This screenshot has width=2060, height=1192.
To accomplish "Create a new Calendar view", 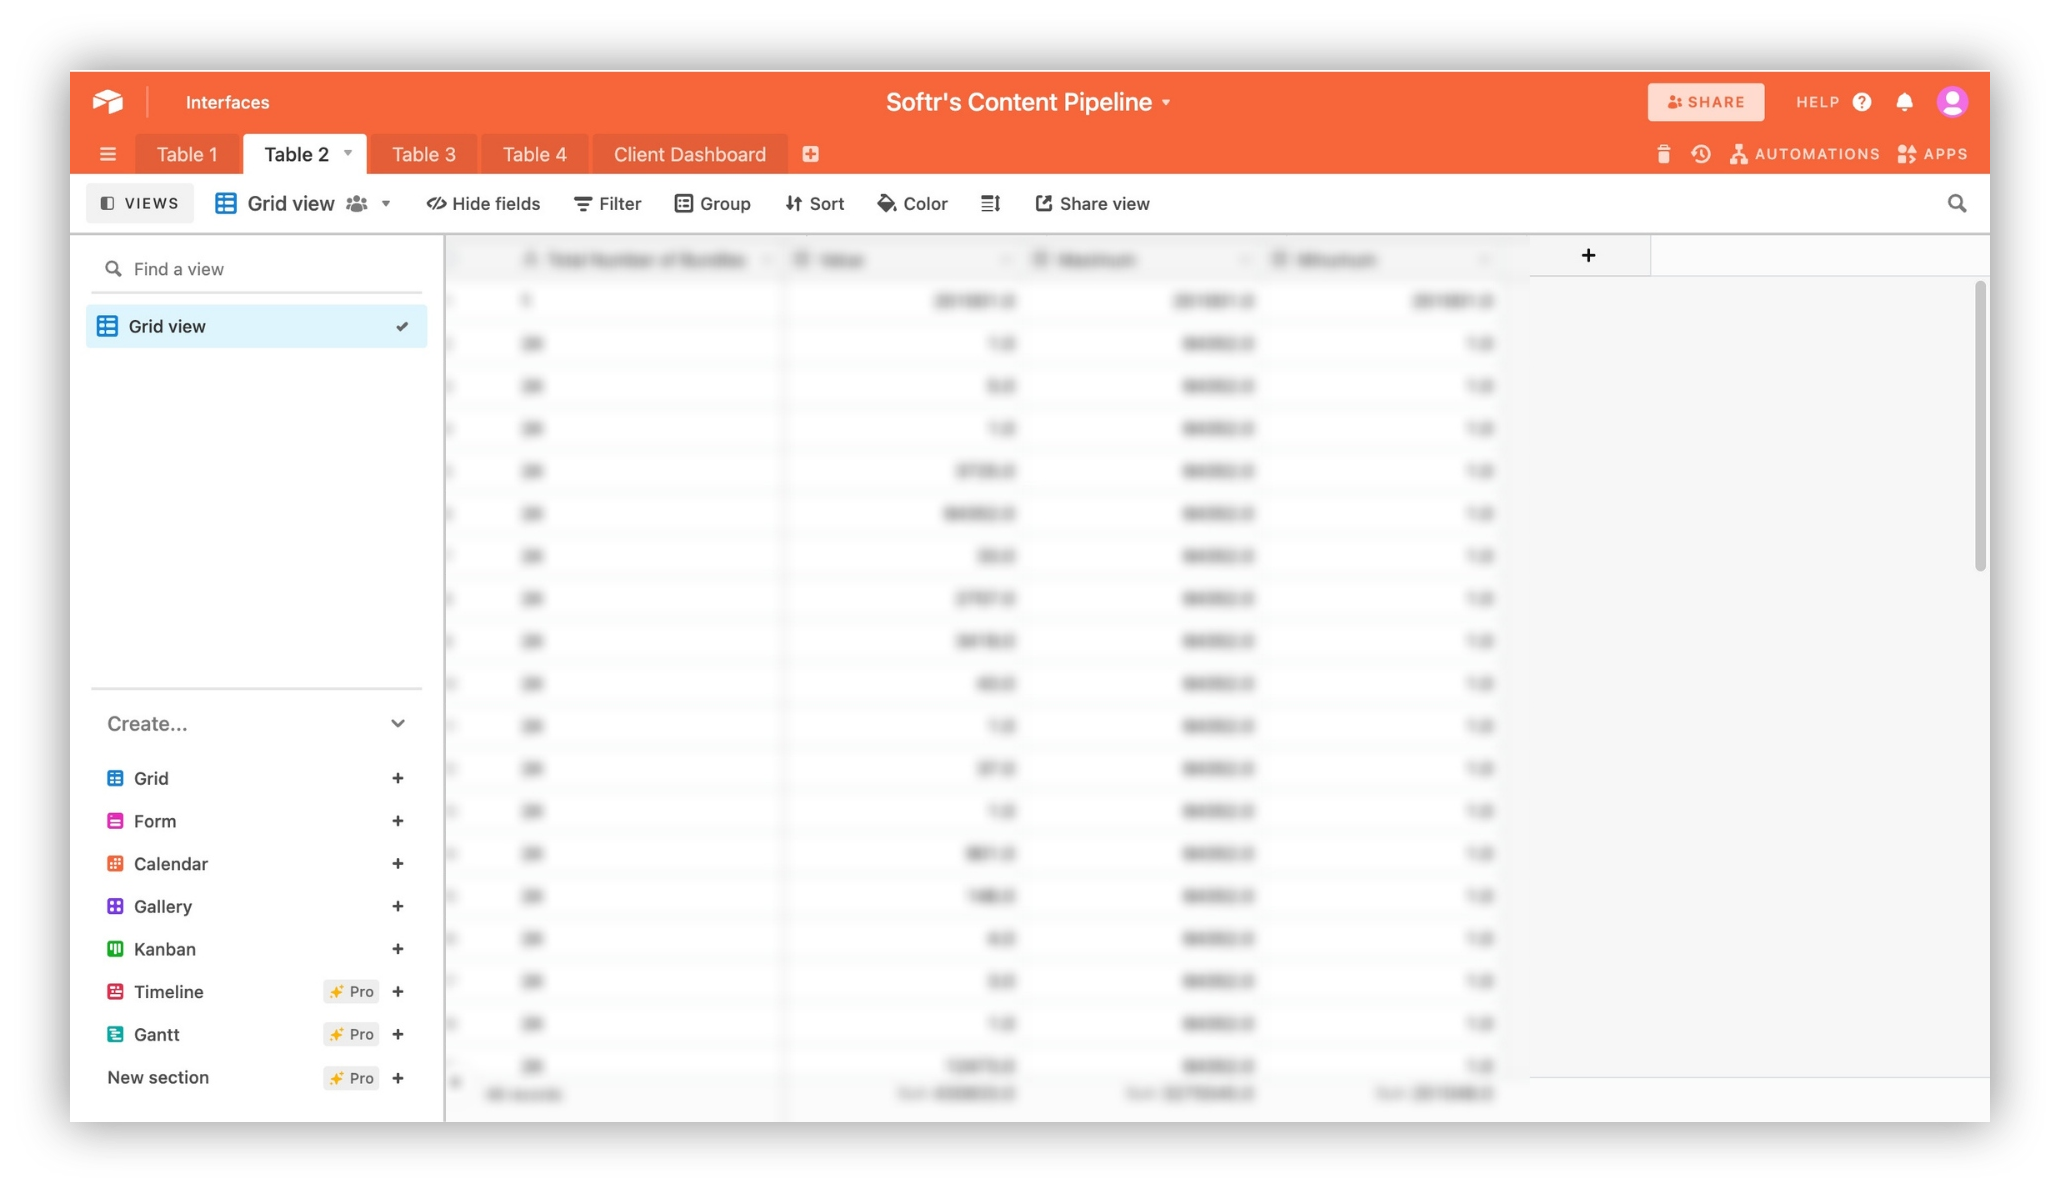I will [x=398, y=864].
